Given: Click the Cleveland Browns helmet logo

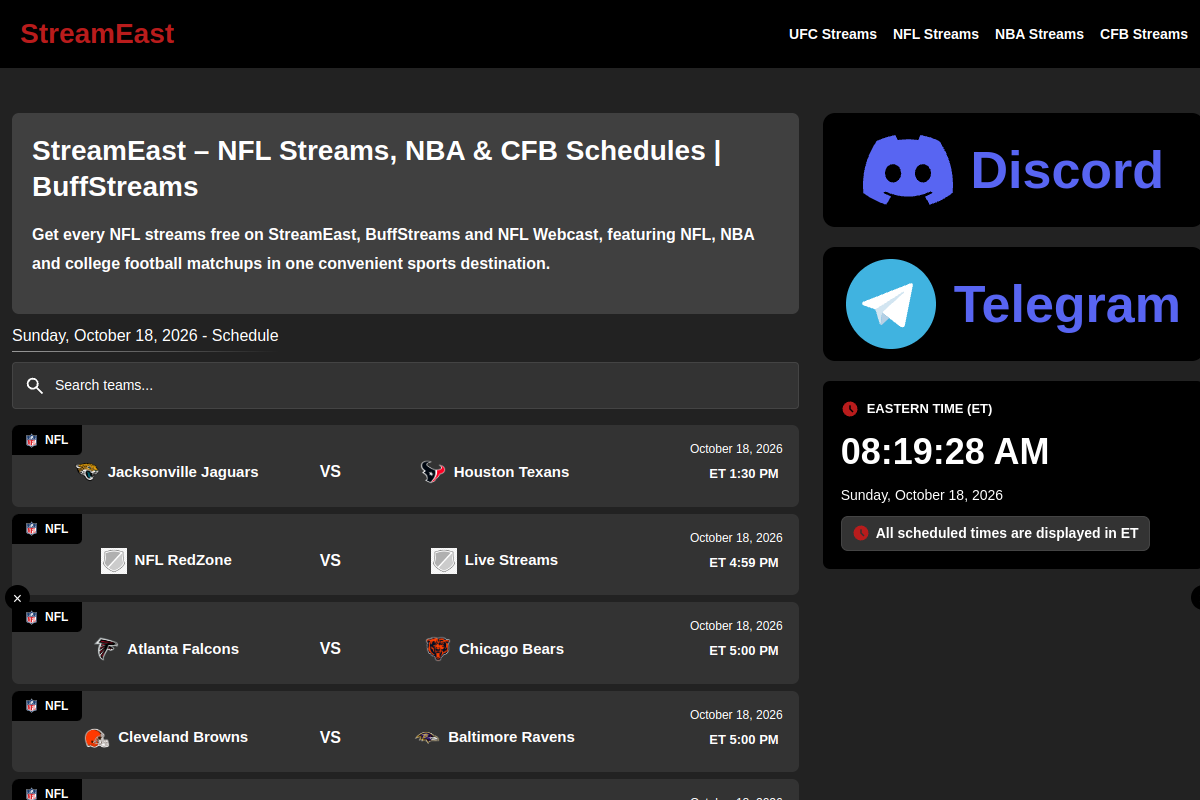Looking at the screenshot, I should click(97, 738).
